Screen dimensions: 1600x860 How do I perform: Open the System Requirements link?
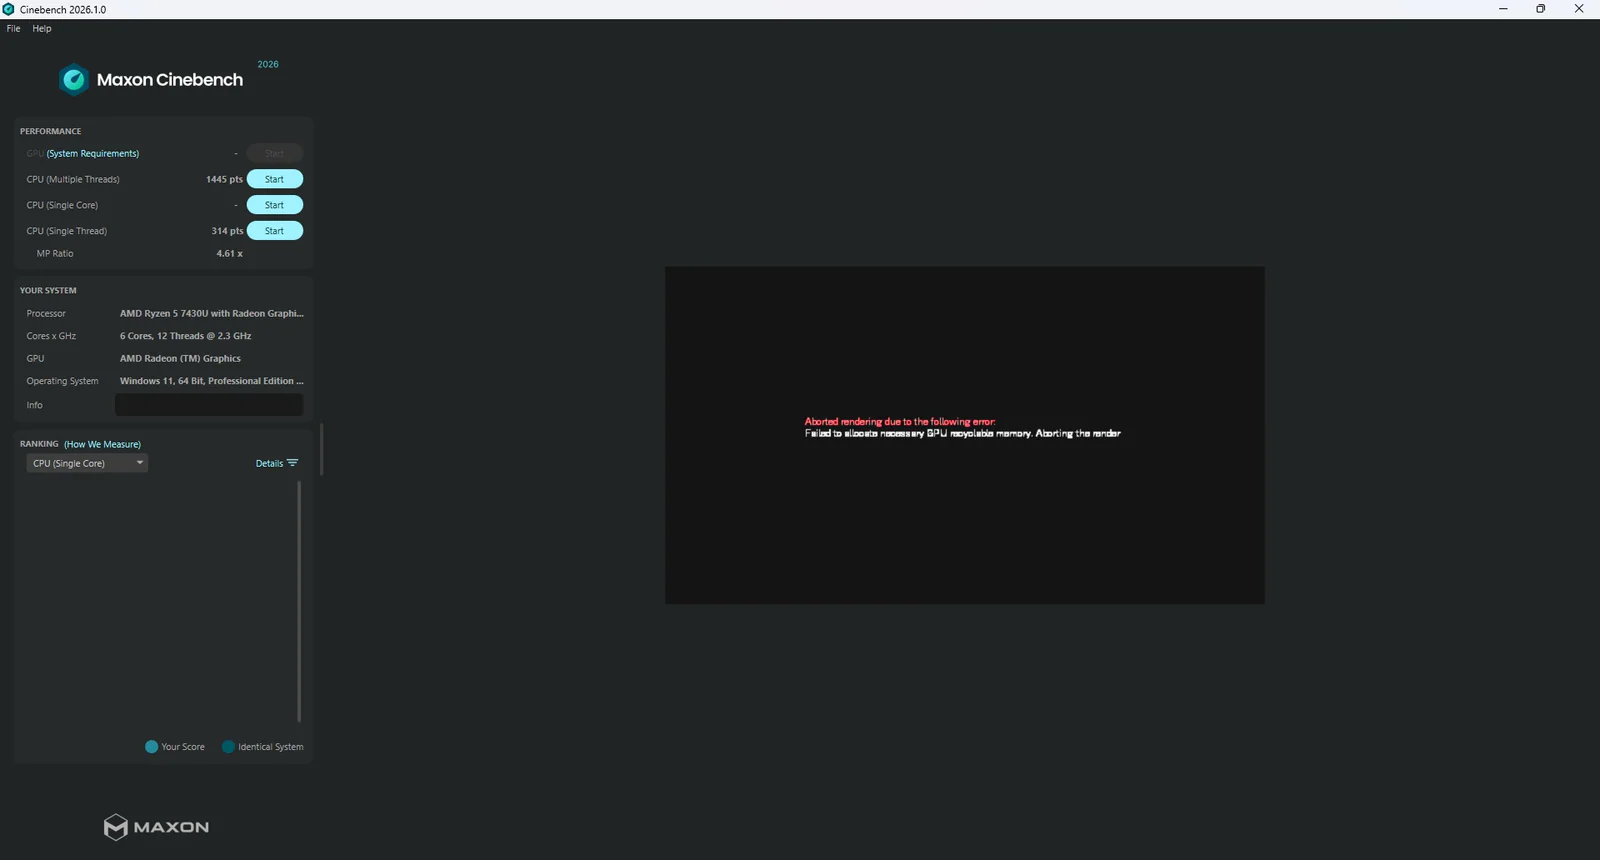click(x=93, y=153)
